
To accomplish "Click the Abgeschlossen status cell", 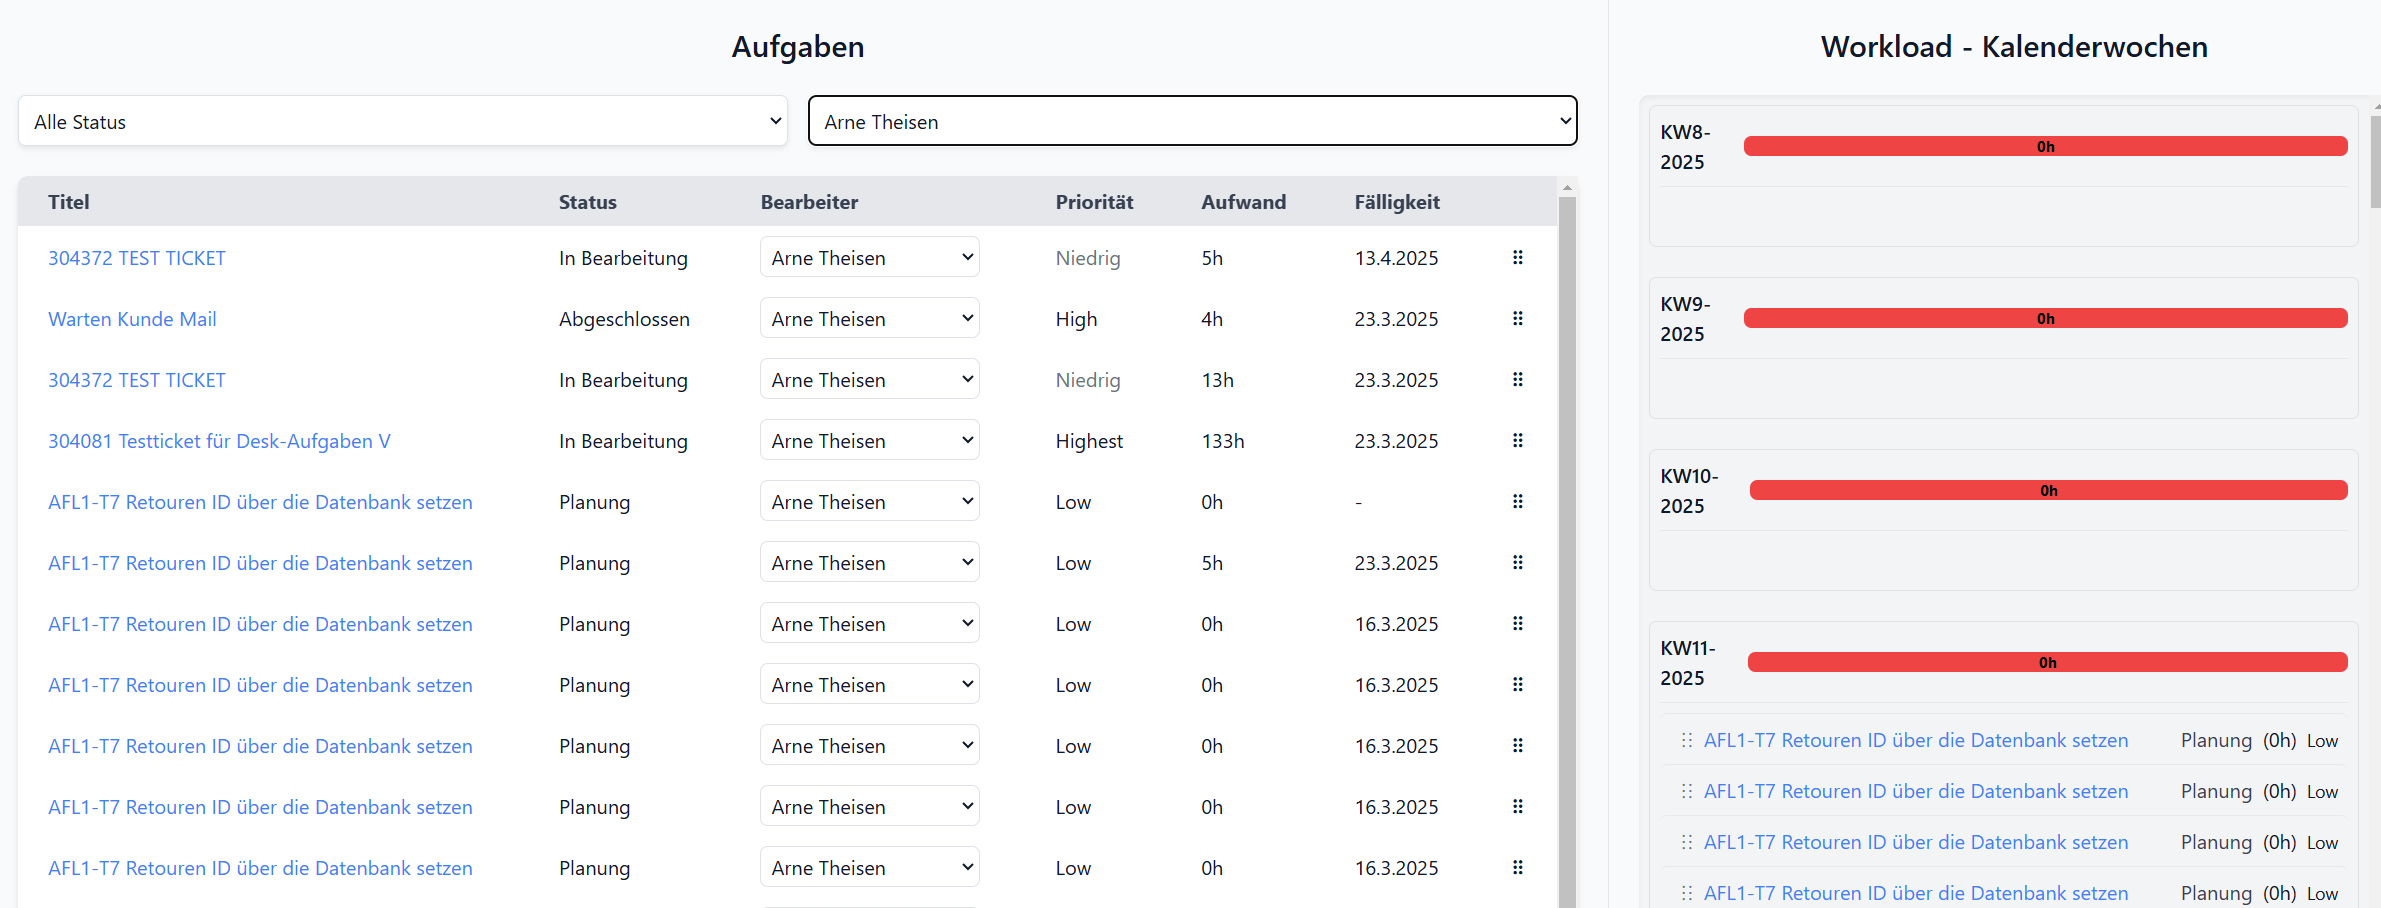I will (x=624, y=319).
